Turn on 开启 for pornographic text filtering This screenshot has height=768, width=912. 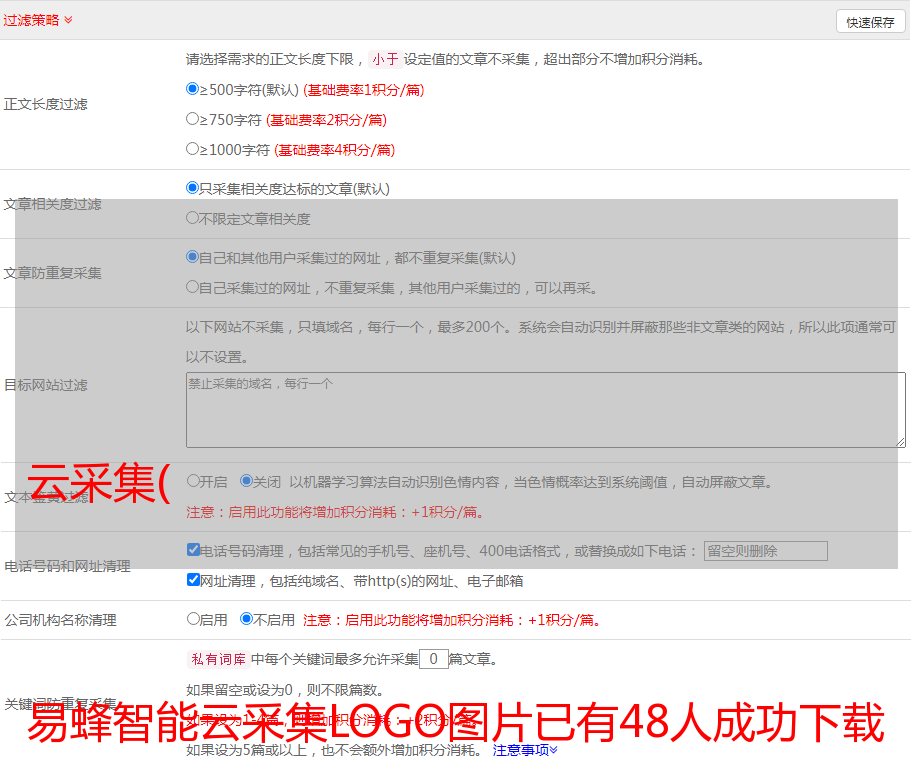point(193,481)
